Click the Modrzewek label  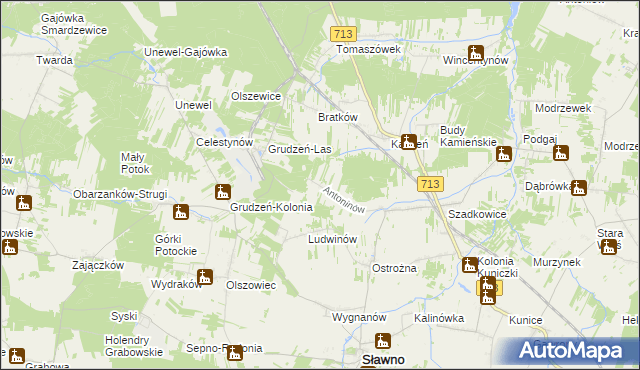[563, 109]
